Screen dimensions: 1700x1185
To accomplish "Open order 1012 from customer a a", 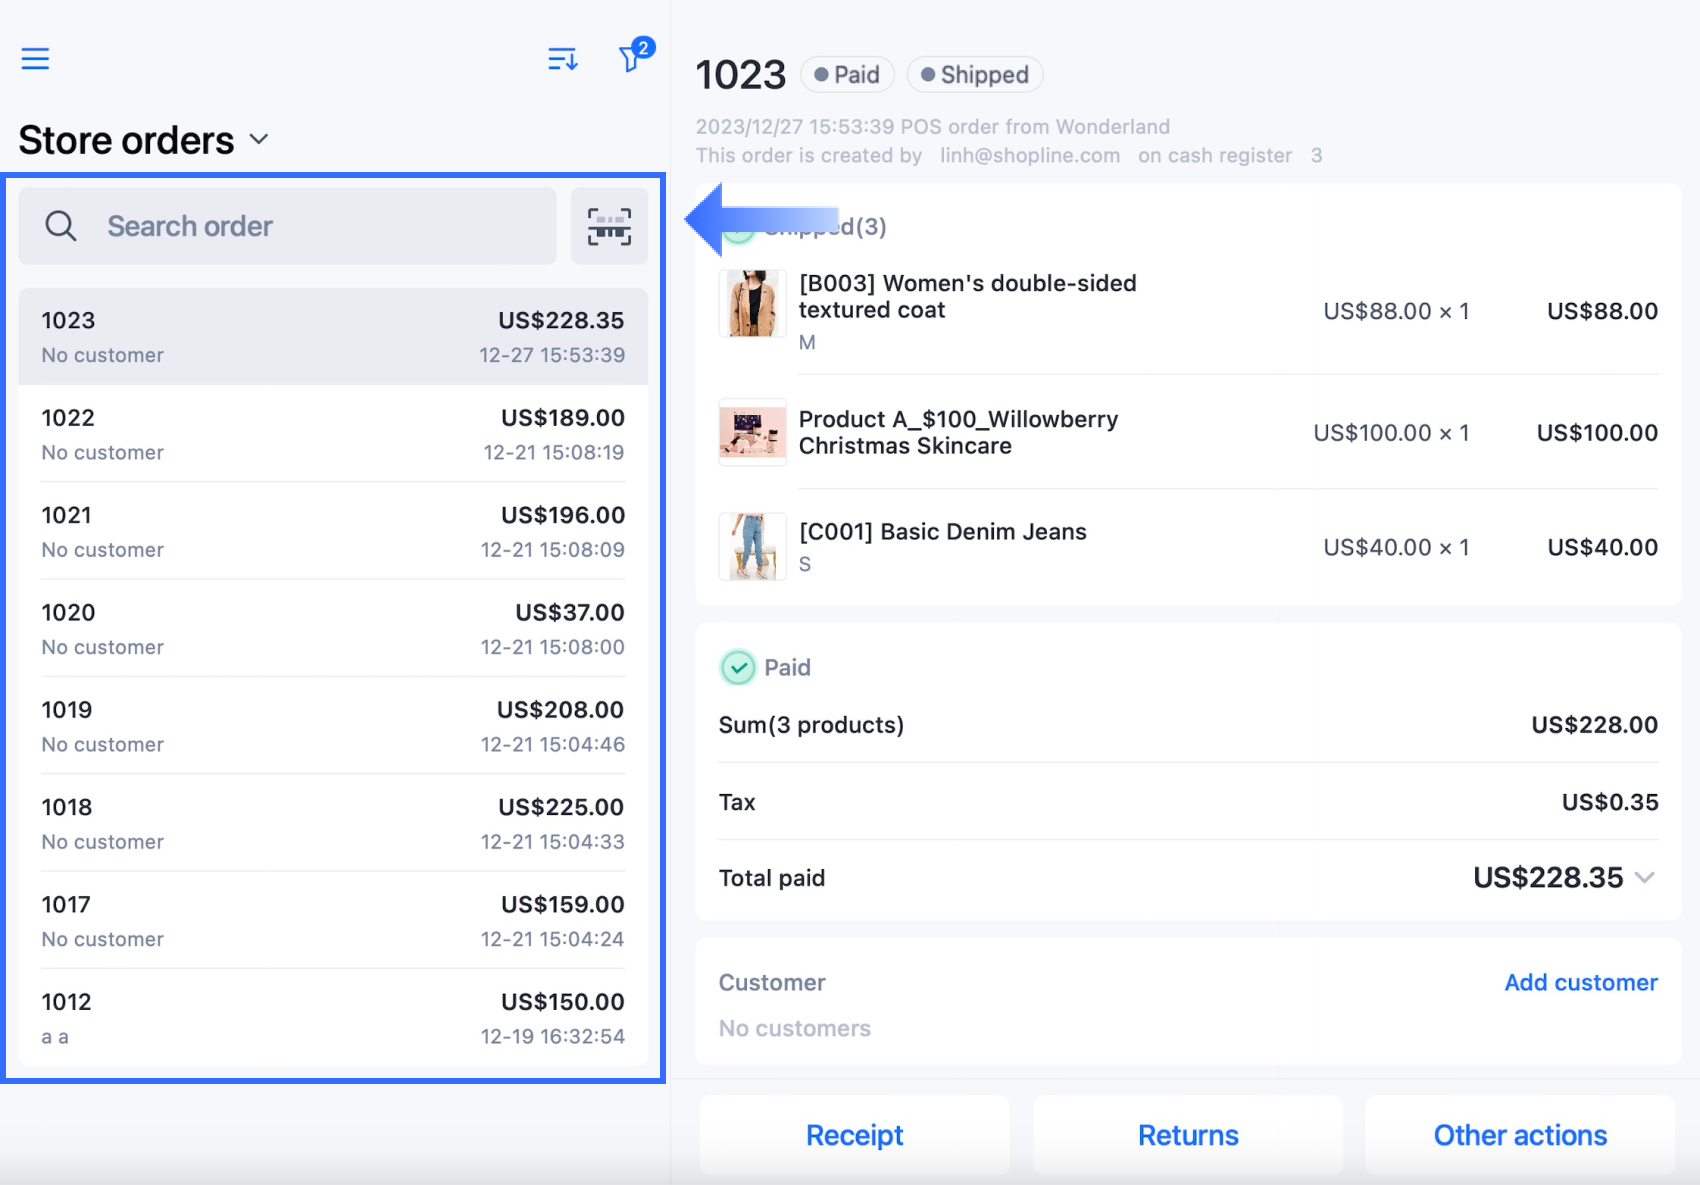I will pos(333,1018).
